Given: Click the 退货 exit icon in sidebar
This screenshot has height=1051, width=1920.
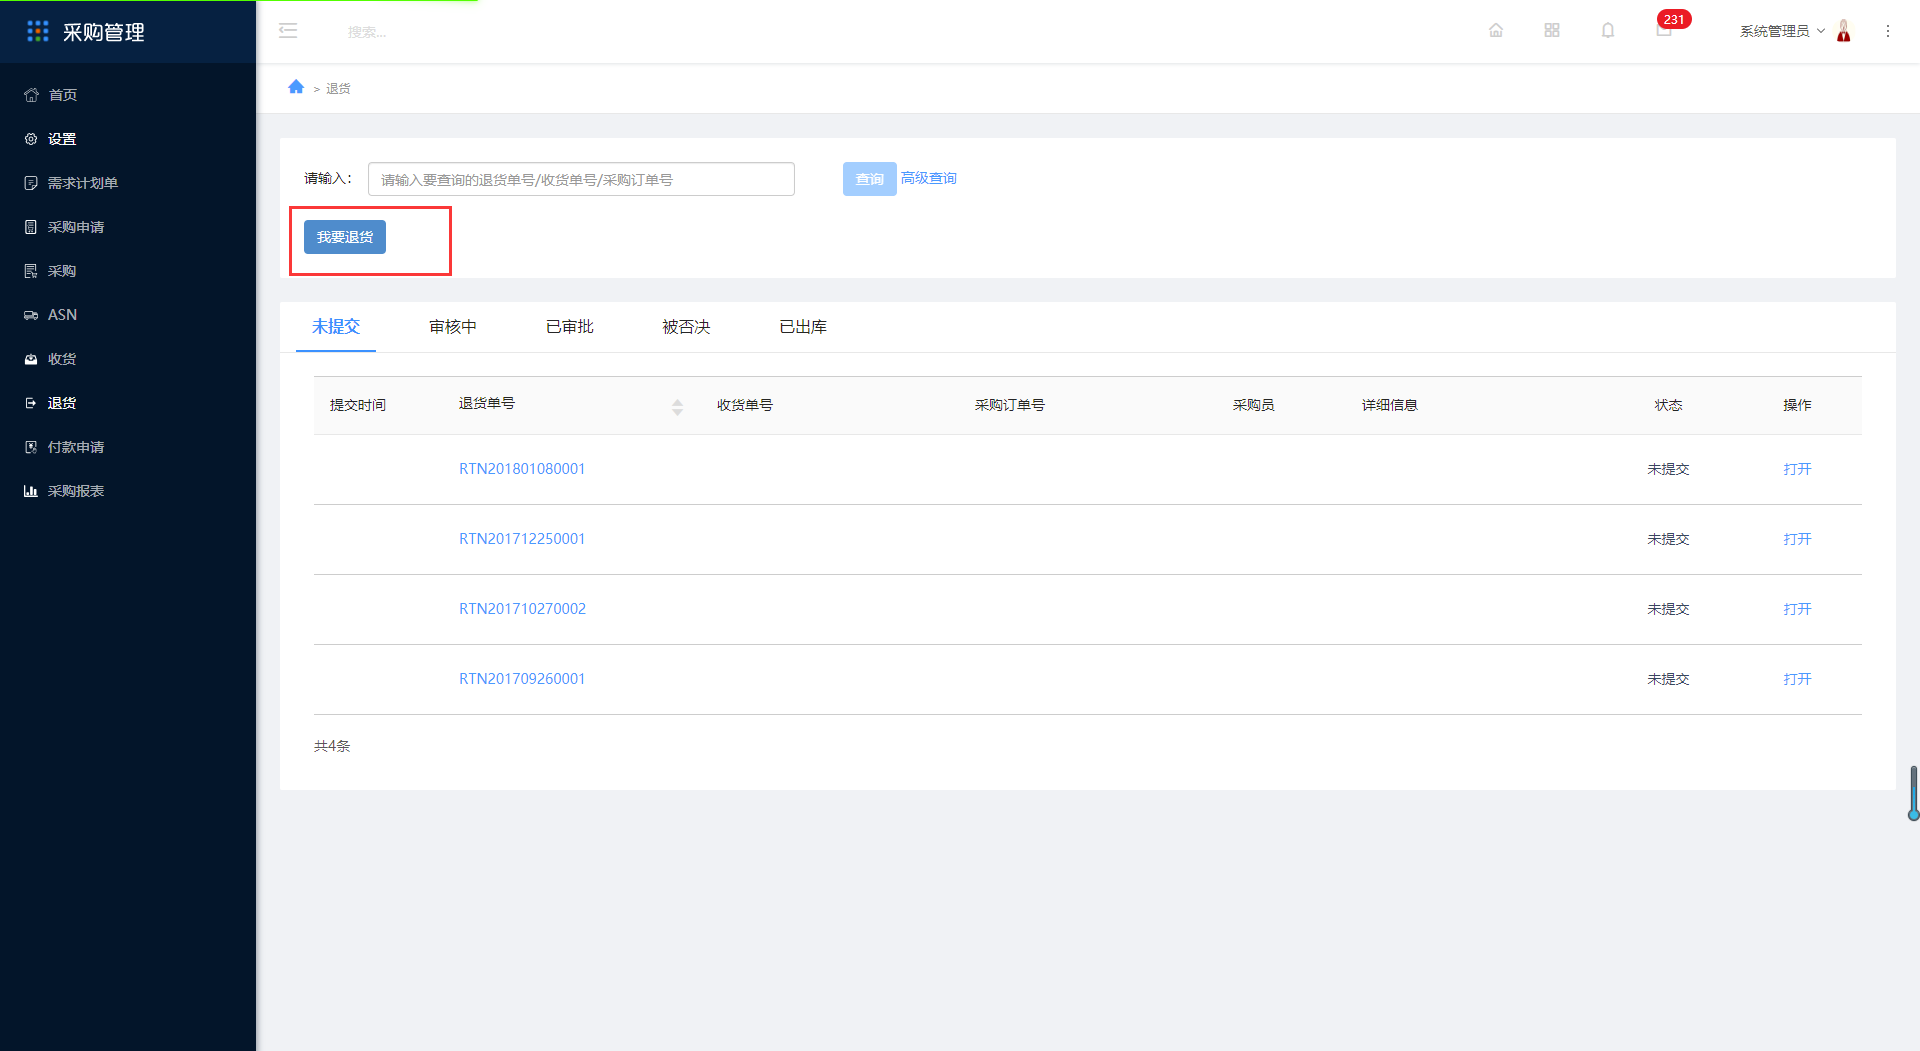Looking at the screenshot, I should tap(31, 403).
